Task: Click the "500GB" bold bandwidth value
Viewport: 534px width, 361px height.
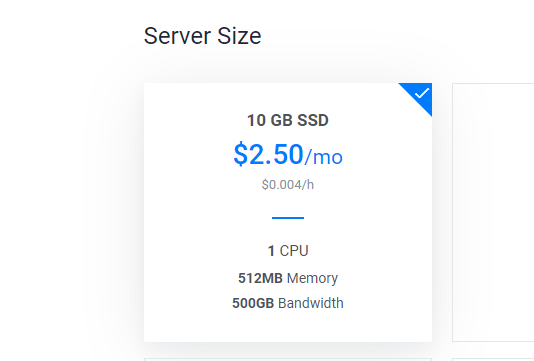Action: [x=253, y=303]
